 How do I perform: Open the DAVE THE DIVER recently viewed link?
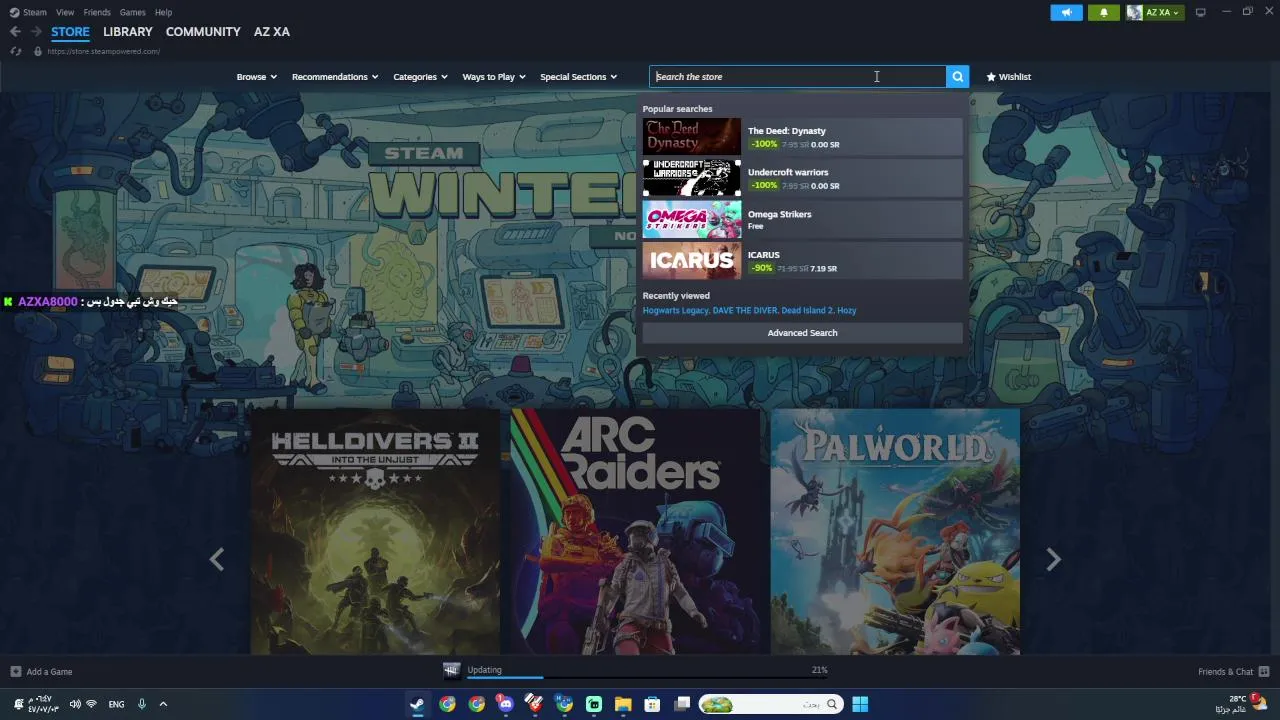click(x=745, y=310)
